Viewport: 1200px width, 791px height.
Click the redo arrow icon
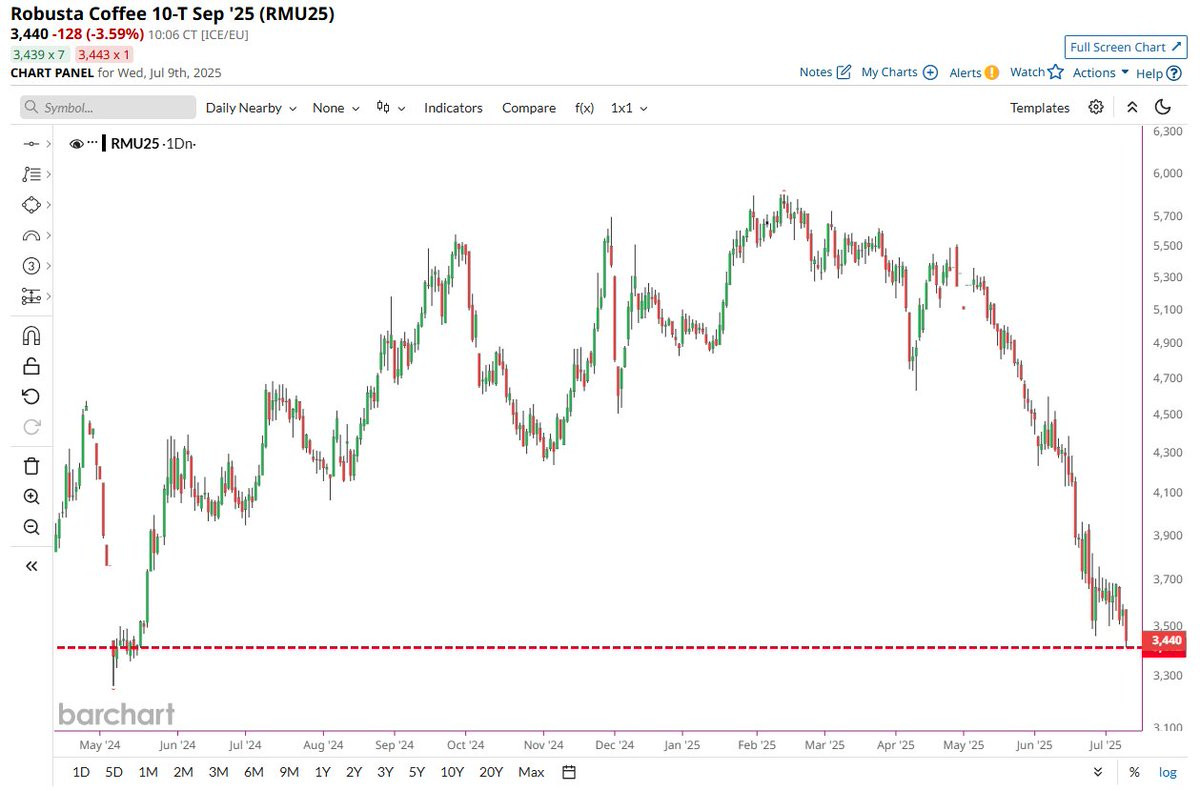coord(31,427)
